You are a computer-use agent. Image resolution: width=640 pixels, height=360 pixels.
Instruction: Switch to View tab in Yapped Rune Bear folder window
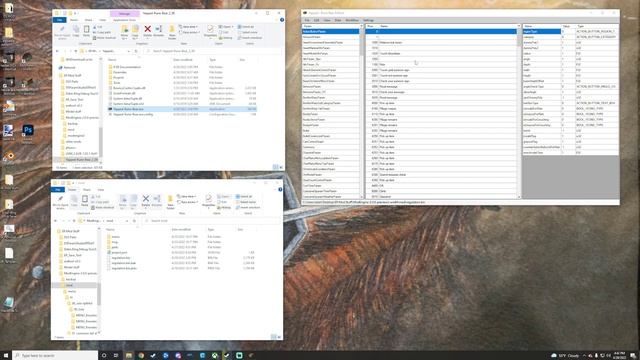click(x=102, y=20)
